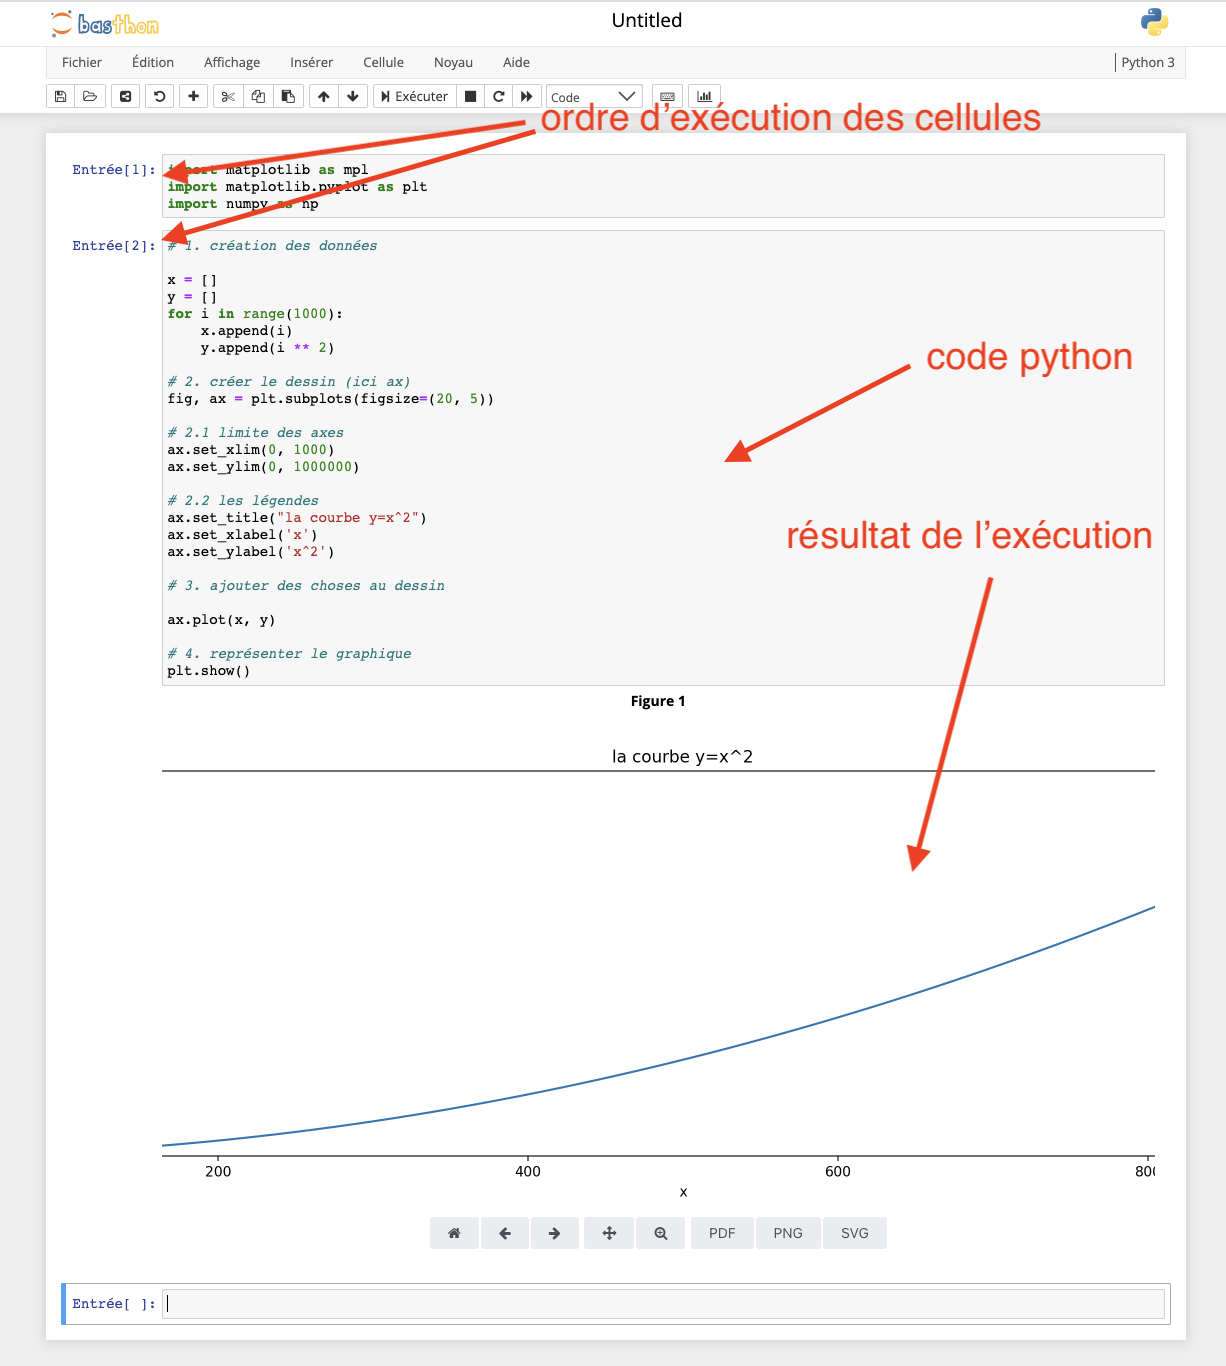Image resolution: width=1226 pixels, height=1366 pixels.
Task: Open a notebook file using the folder icon
Action: (x=89, y=95)
